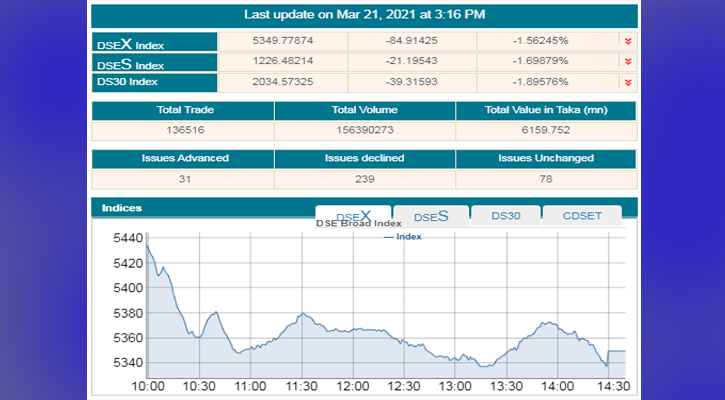Click the DSEX Index row label
Viewport: 725px width, 400px height.
[x=154, y=43]
